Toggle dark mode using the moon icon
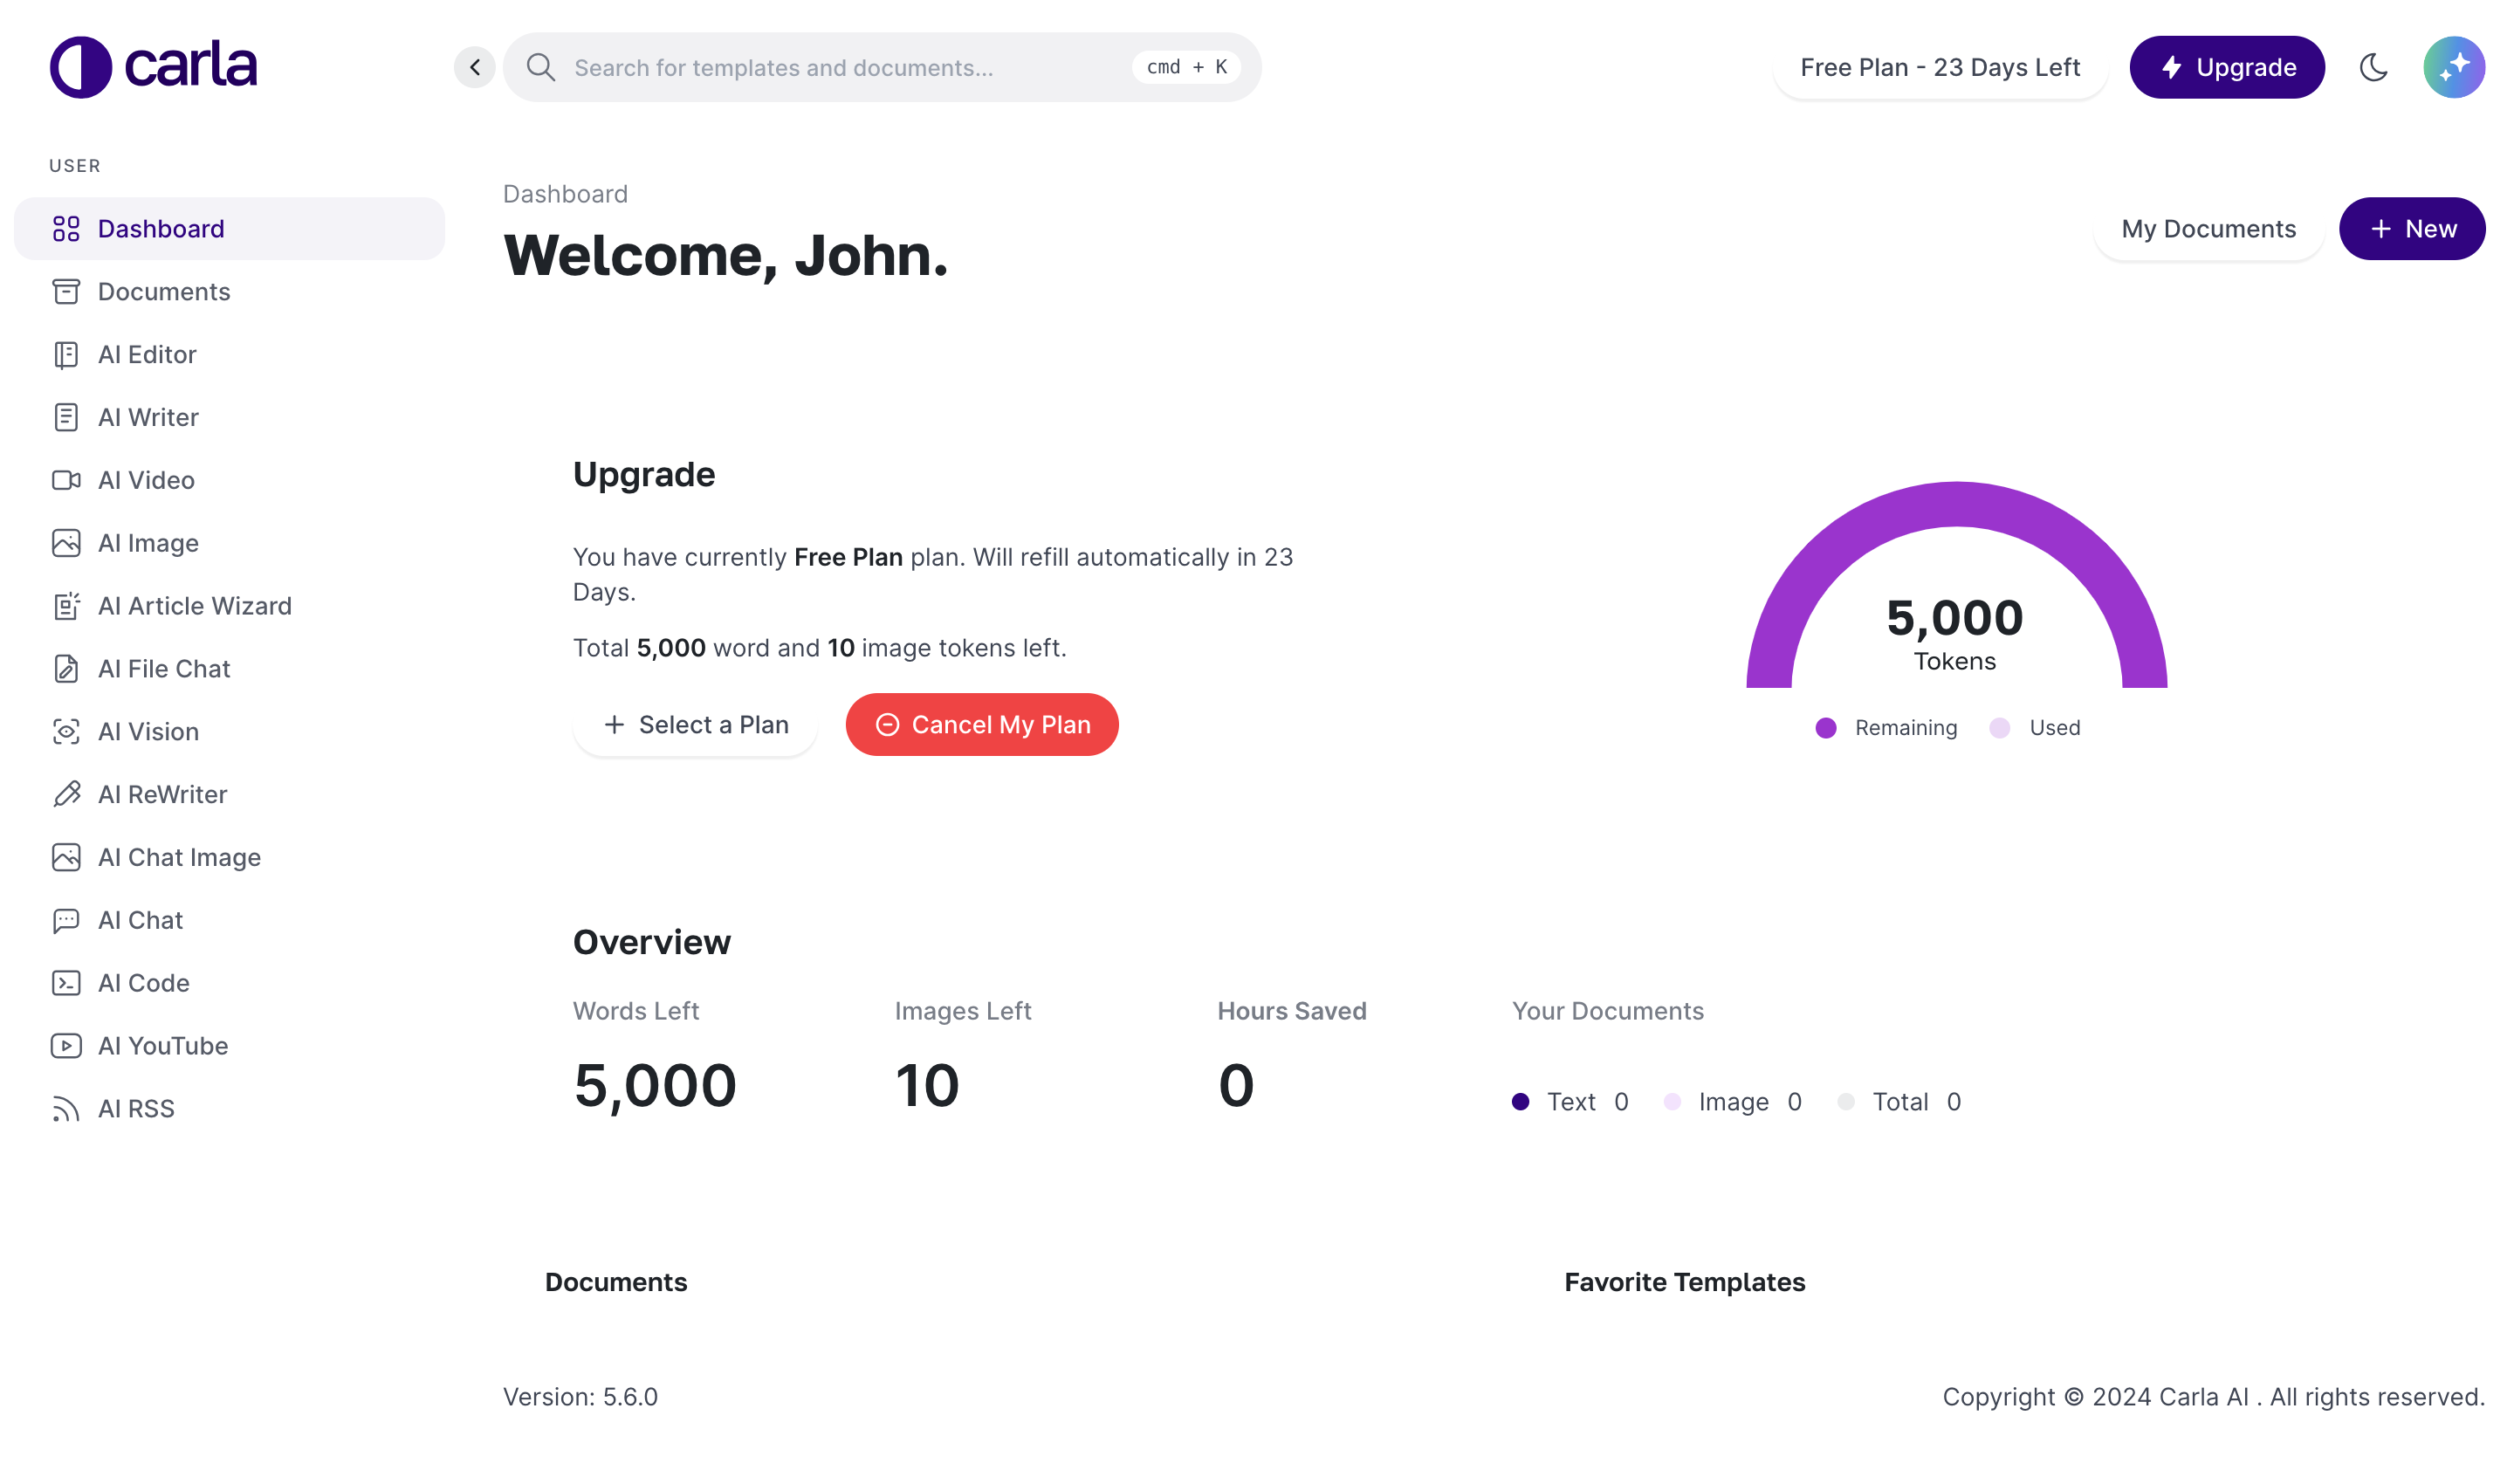The width and height of the screenshot is (2514, 1484). pos(2373,67)
